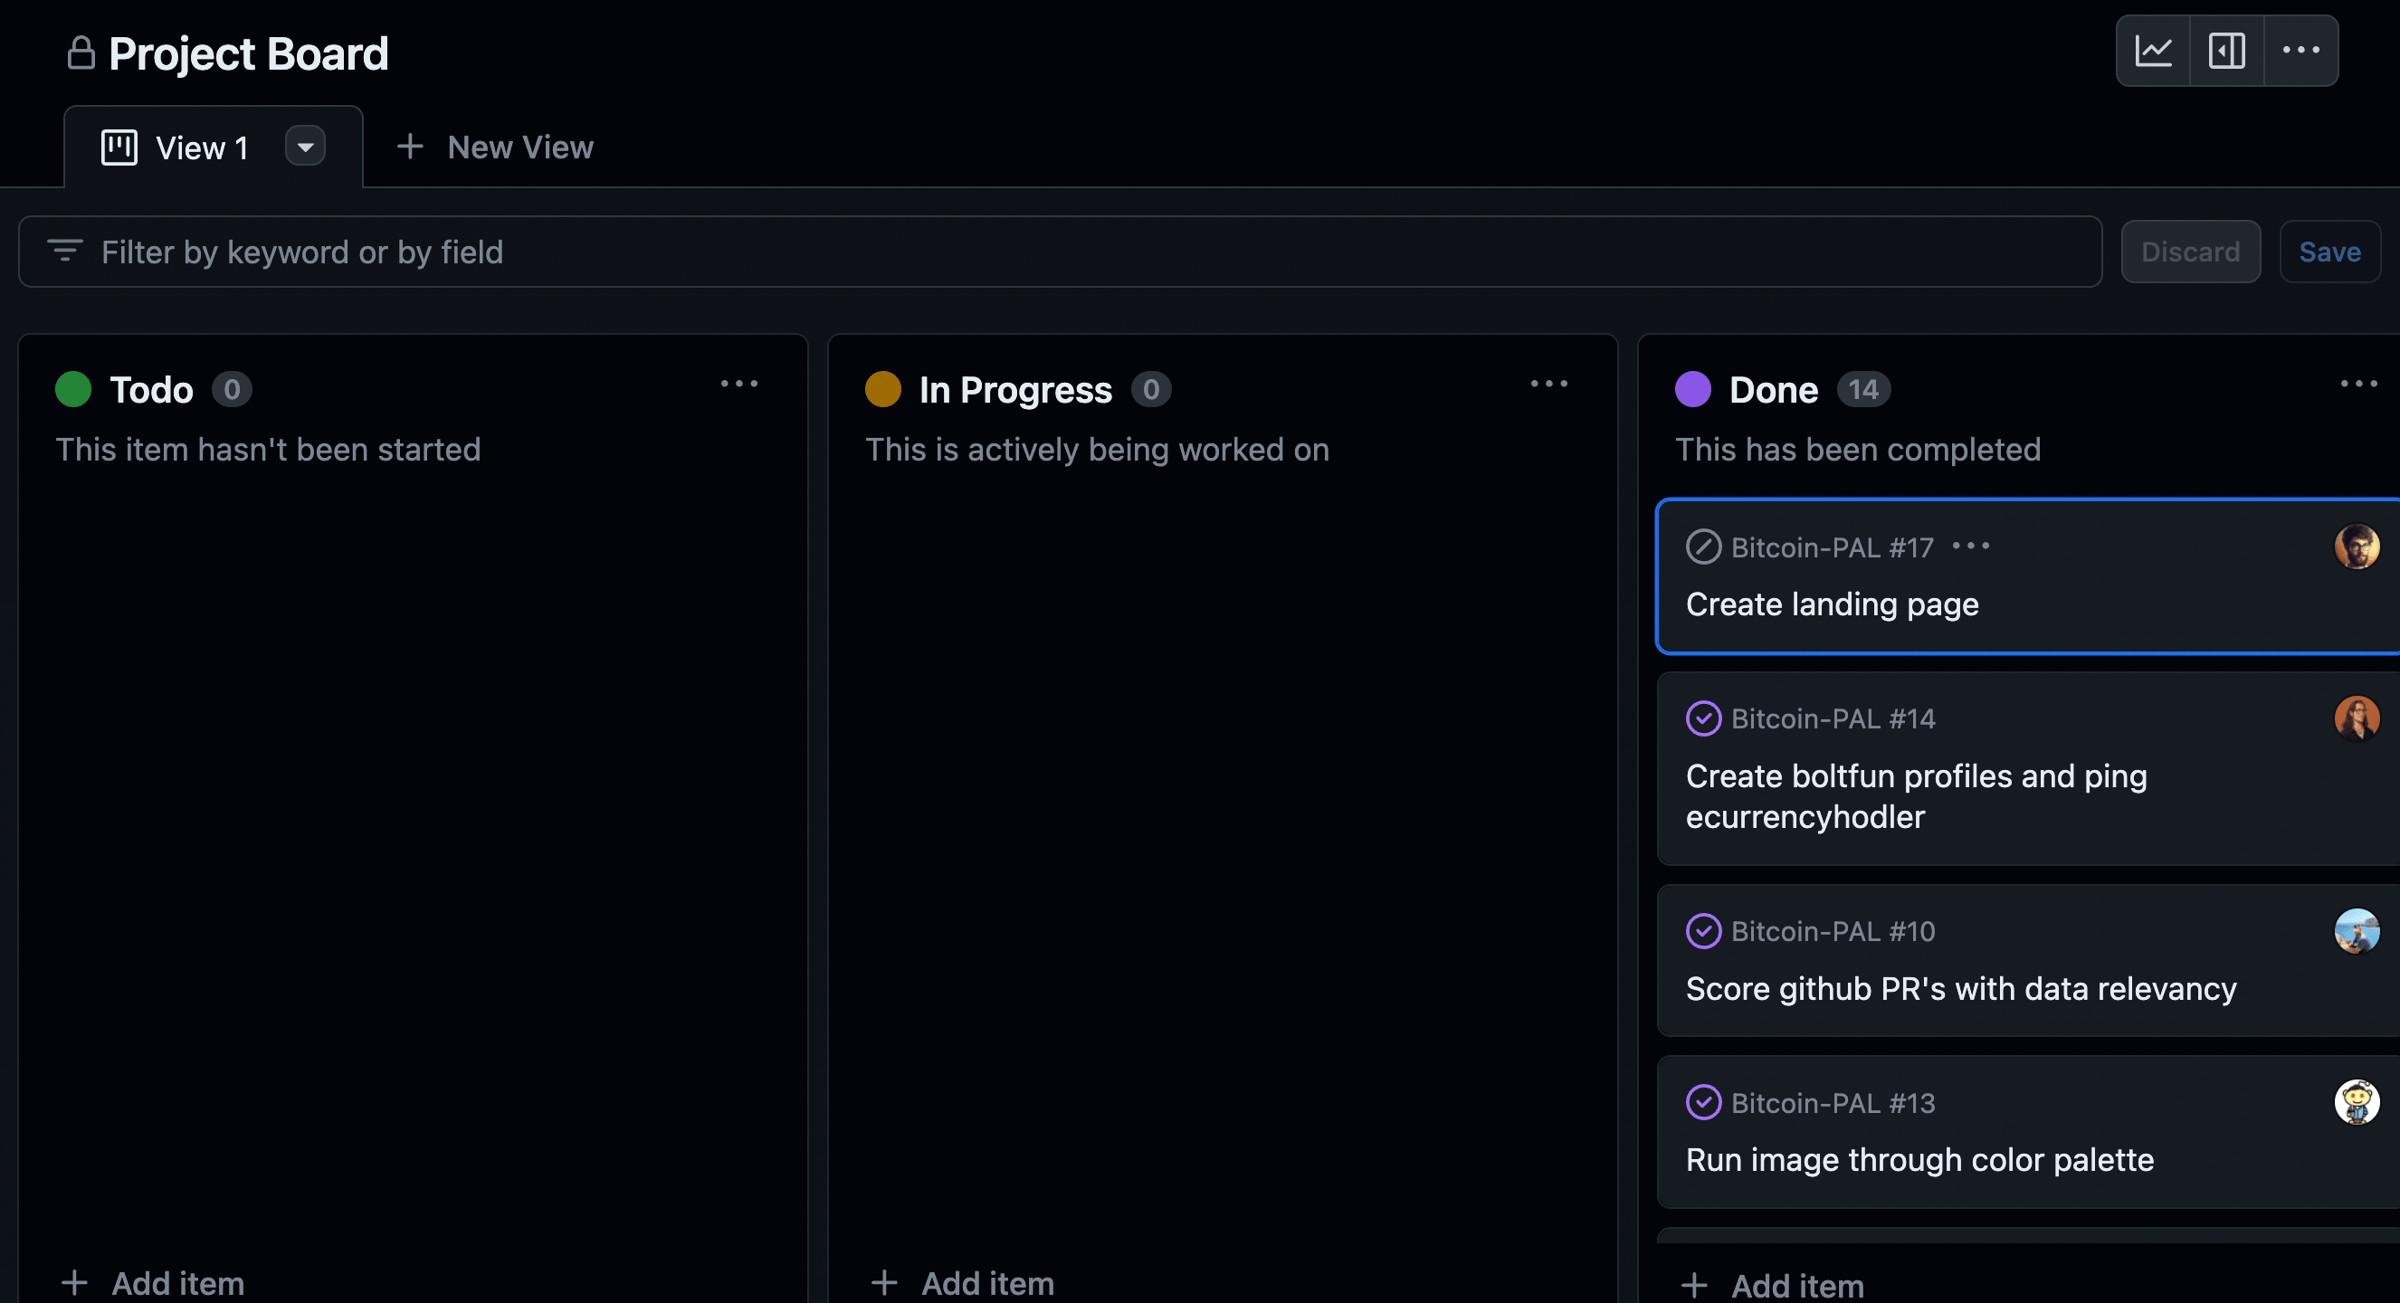
Task: Click closed status icon on Bitcoin-PAL #17
Action: 1703,547
